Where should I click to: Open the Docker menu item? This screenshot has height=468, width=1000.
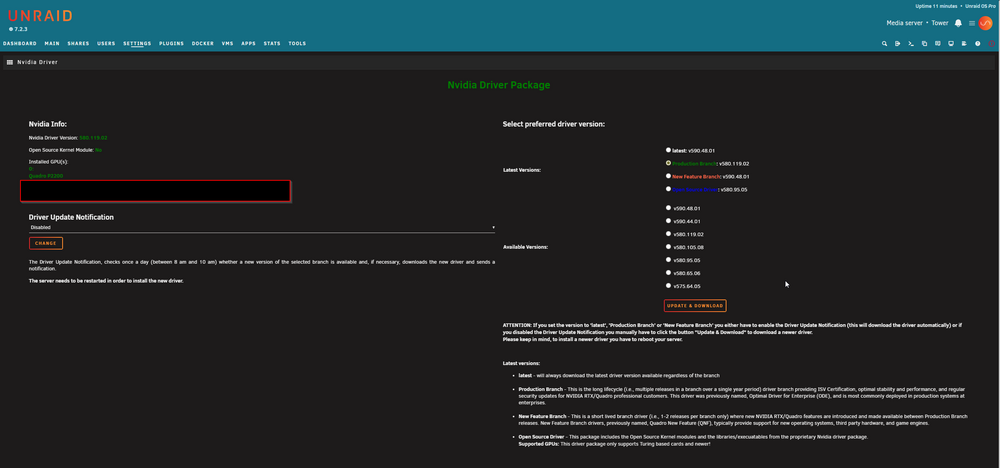pyautogui.click(x=203, y=44)
